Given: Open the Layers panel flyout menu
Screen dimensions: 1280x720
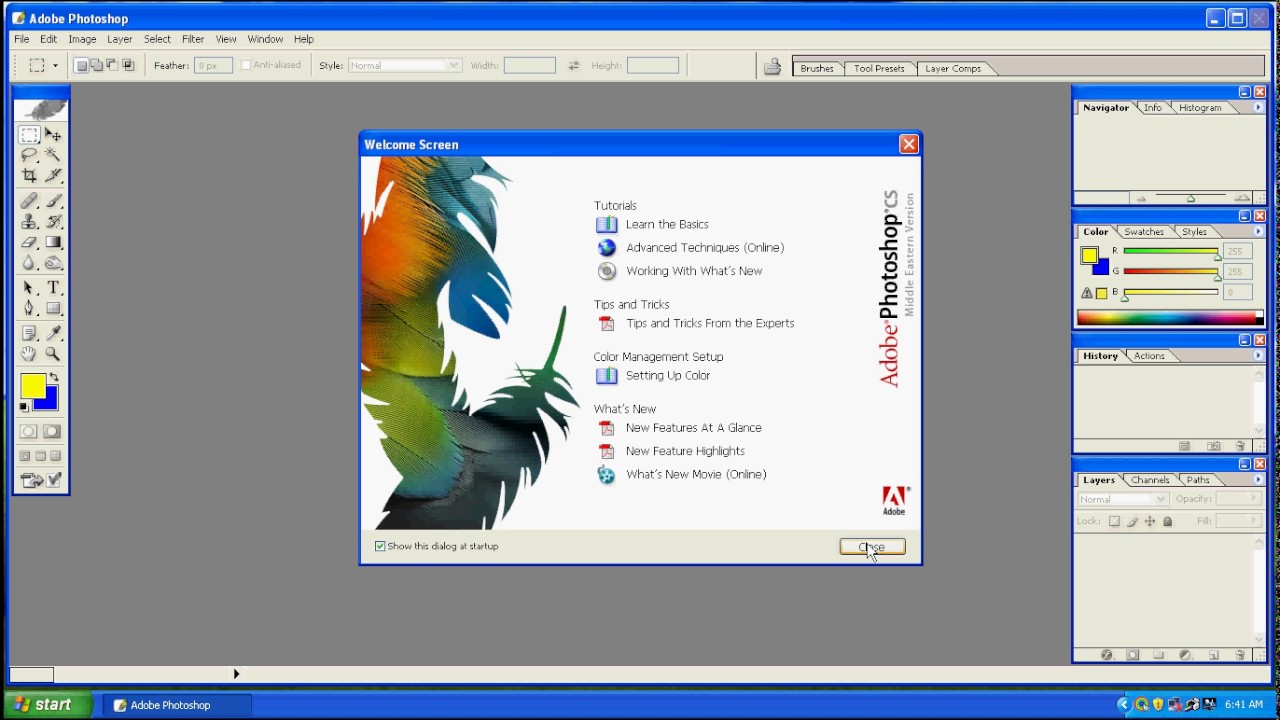Looking at the screenshot, I should (x=1258, y=479).
